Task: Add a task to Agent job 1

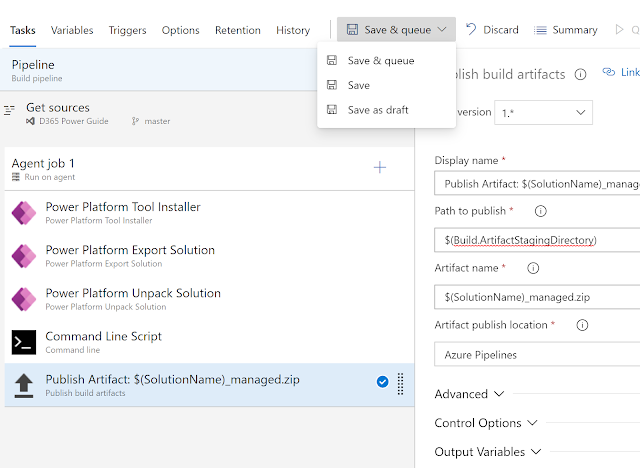Action: tap(380, 168)
